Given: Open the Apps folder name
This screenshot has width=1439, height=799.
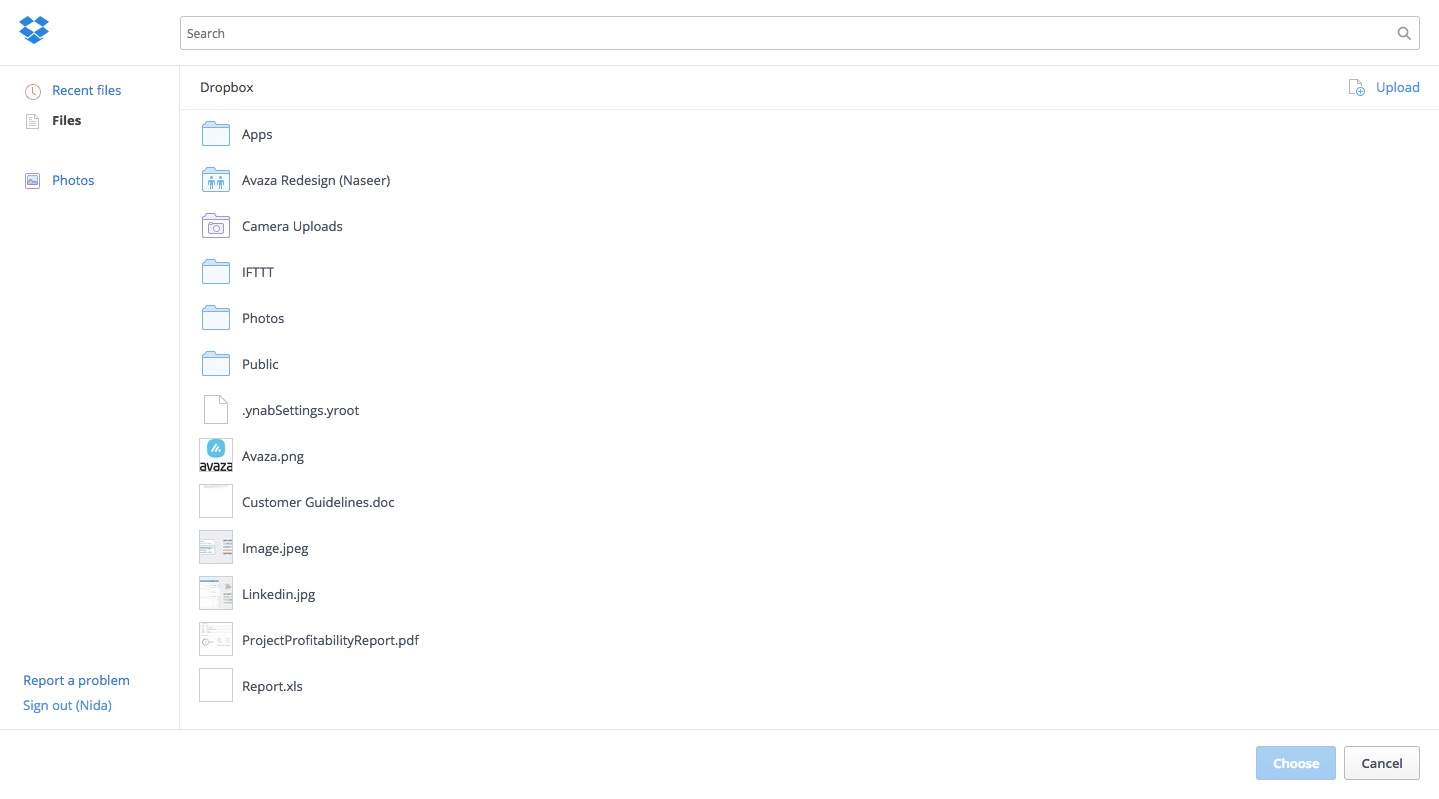Looking at the screenshot, I should [257, 135].
